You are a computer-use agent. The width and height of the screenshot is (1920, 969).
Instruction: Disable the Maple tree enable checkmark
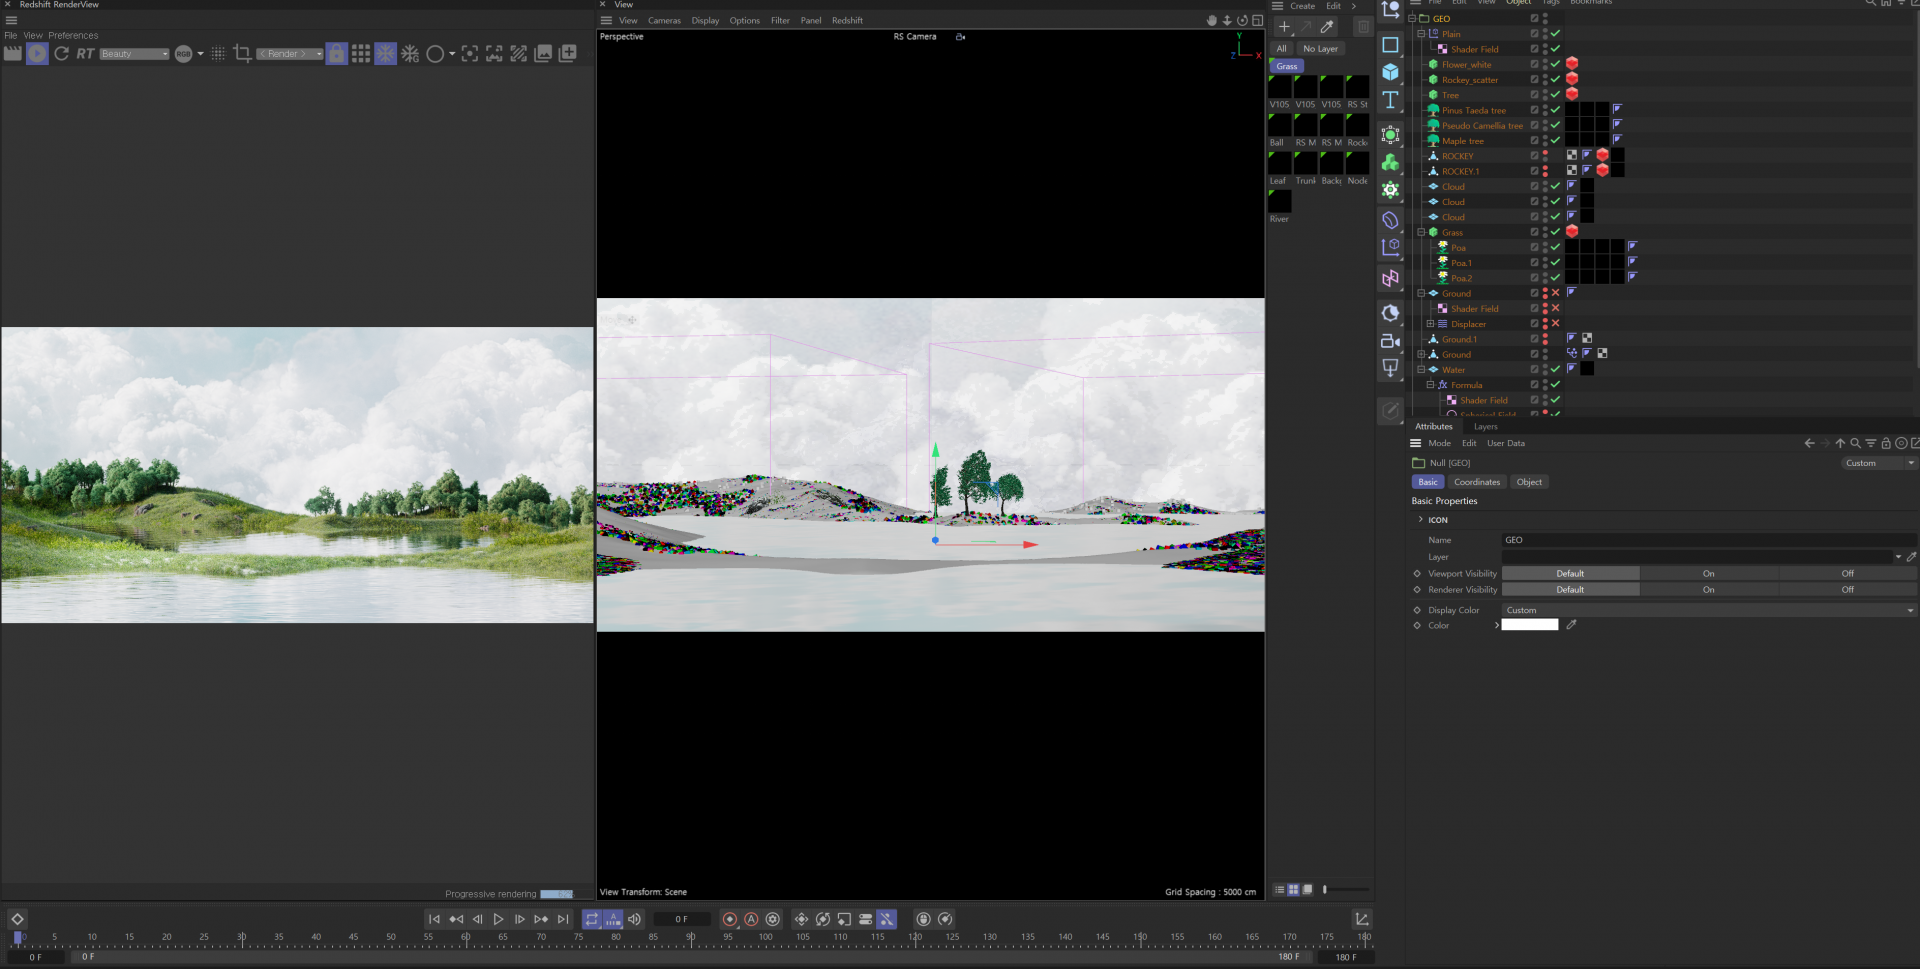[1555, 141]
